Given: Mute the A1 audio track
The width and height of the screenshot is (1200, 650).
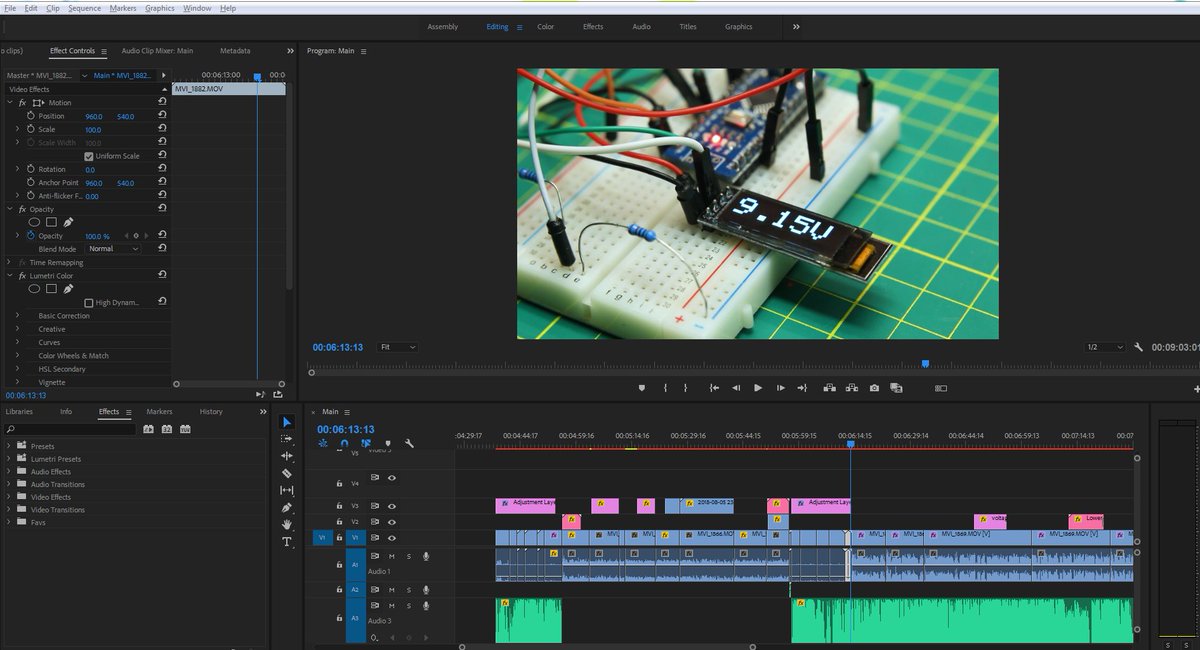Looking at the screenshot, I should click(x=392, y=556).
